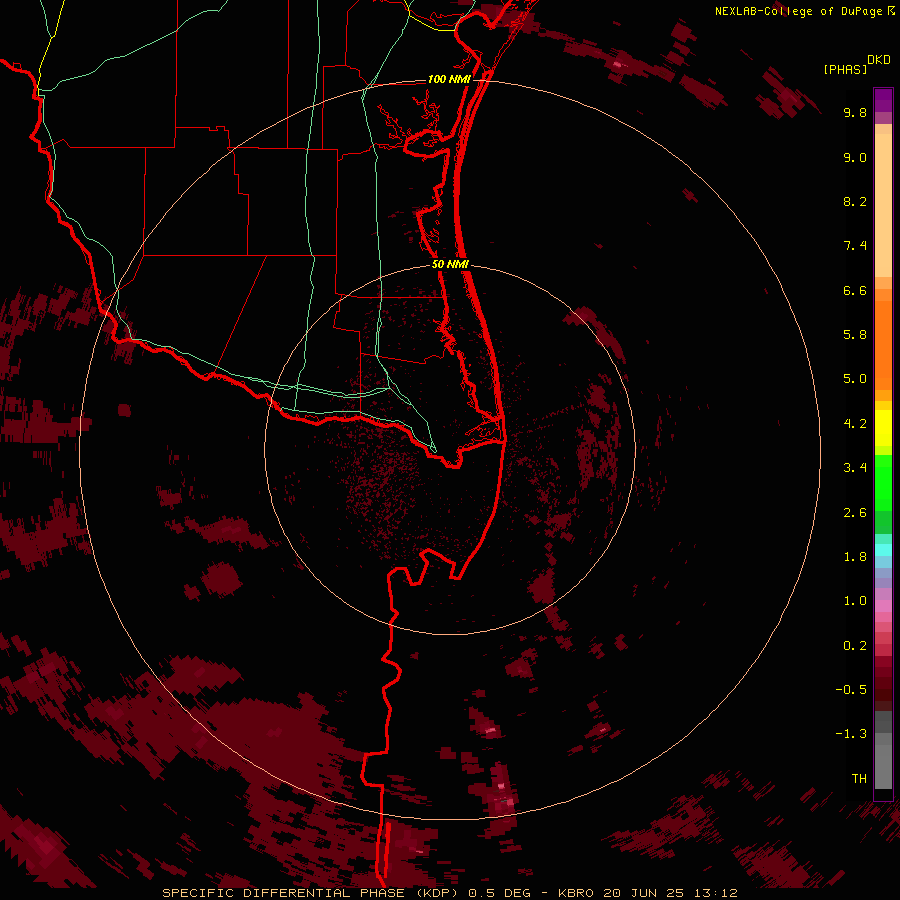Screen dimensions: 900x900
Task: Pick the bright green segment of the color bar
Action: point(883,483)
